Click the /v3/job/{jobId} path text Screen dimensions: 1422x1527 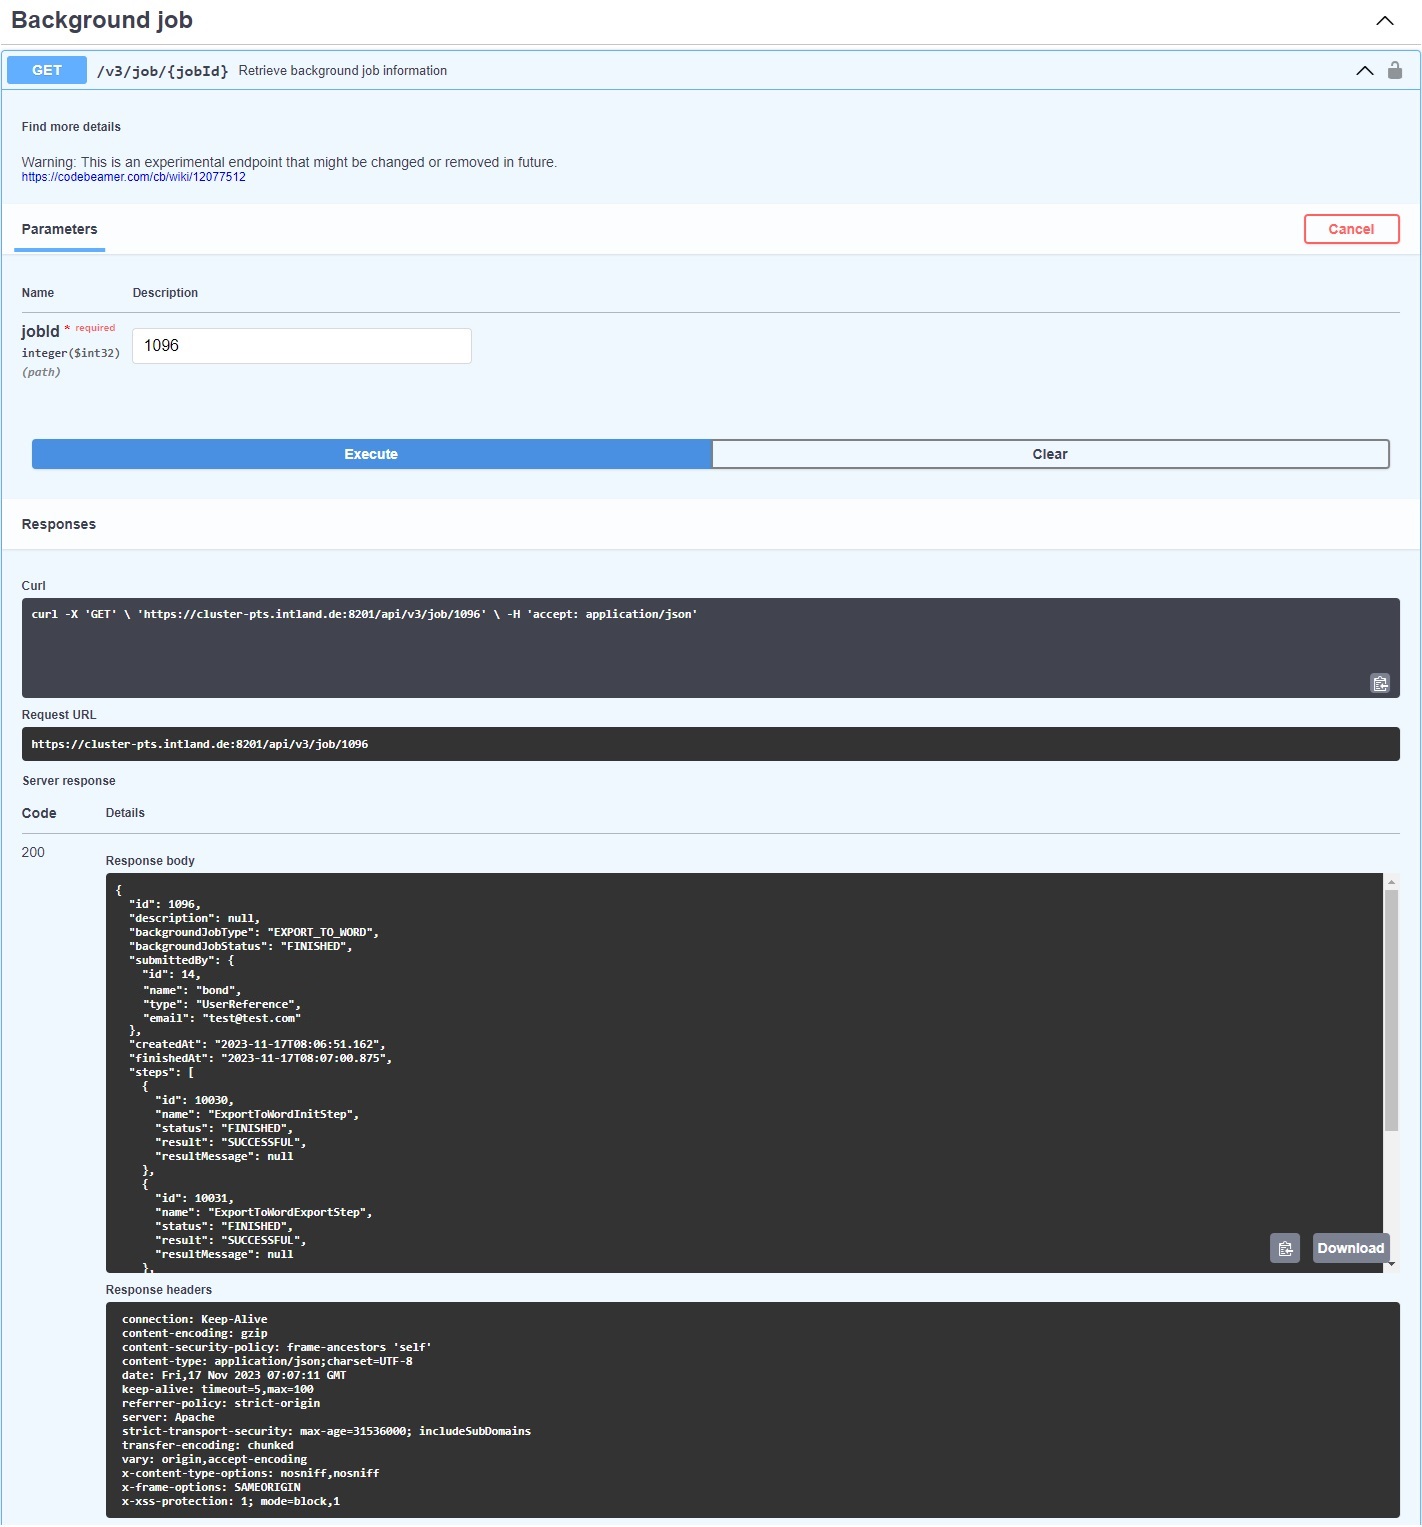[163, 71]
